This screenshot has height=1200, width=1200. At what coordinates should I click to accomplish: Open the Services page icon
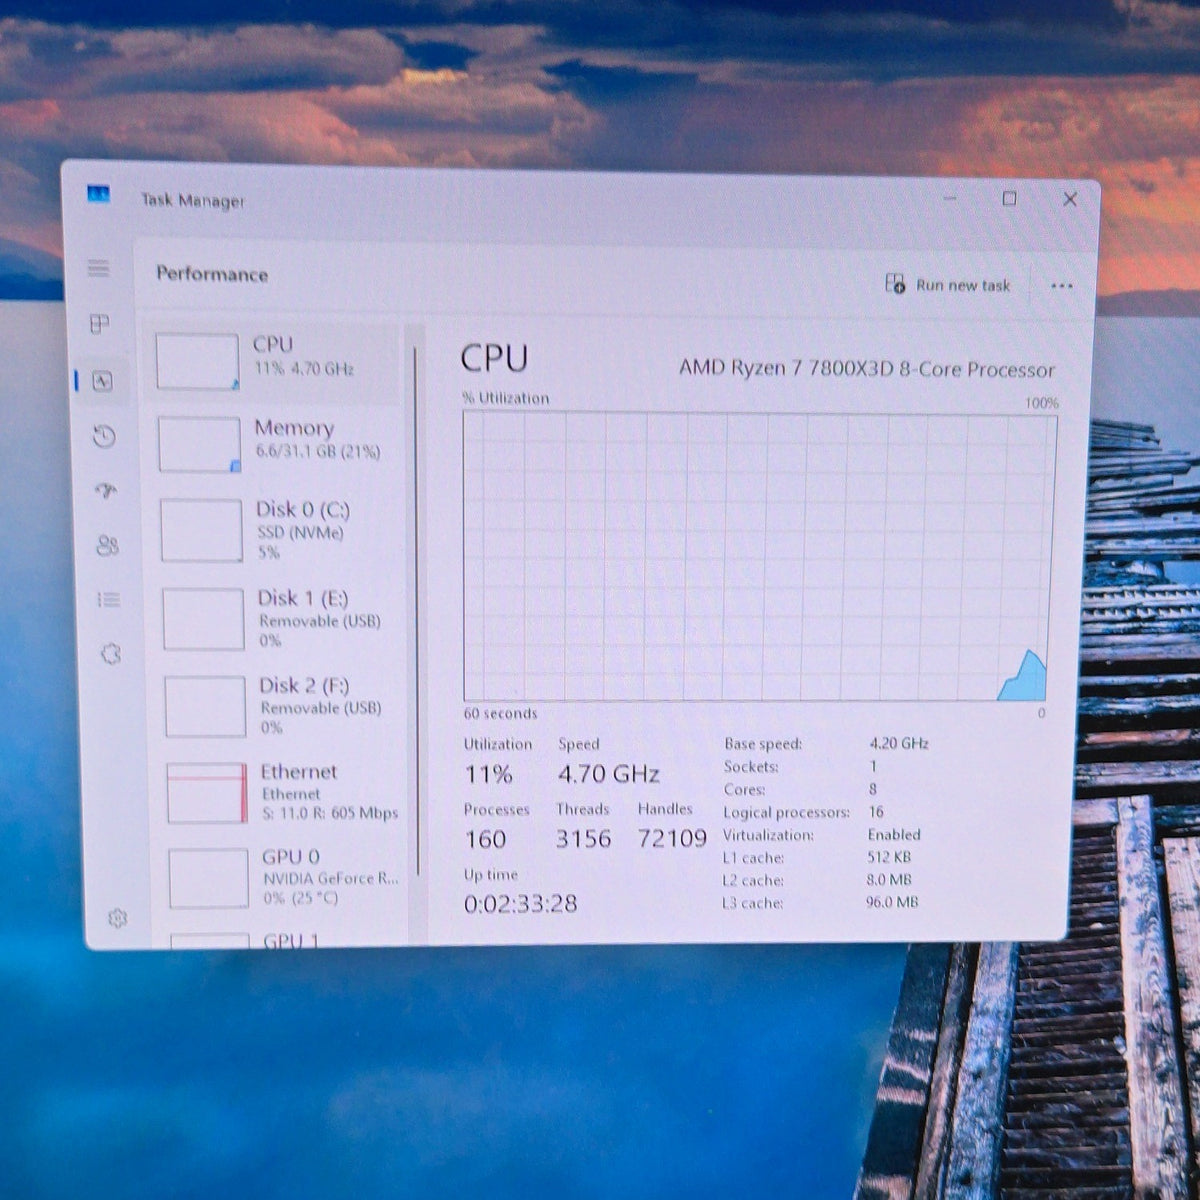(x=111, y=654)
